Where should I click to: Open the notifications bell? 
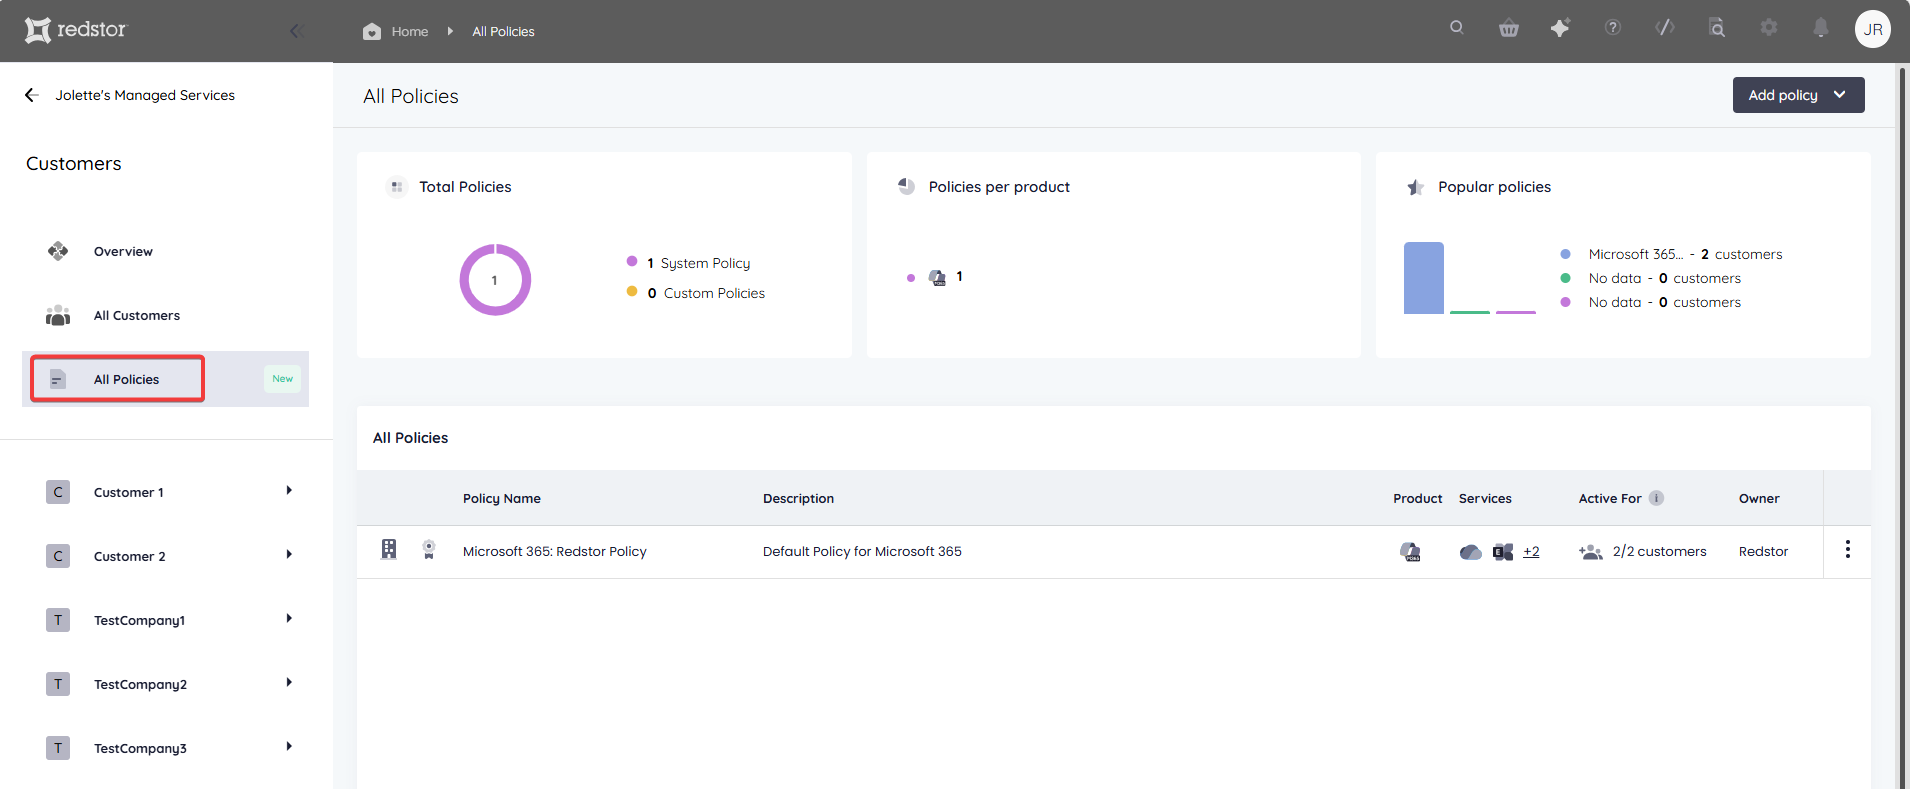coord(1821,28)
